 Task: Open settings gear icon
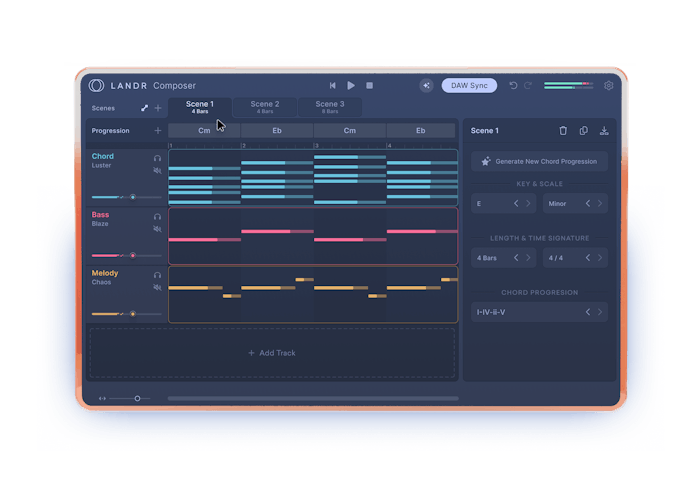click(x=608, y=85)
